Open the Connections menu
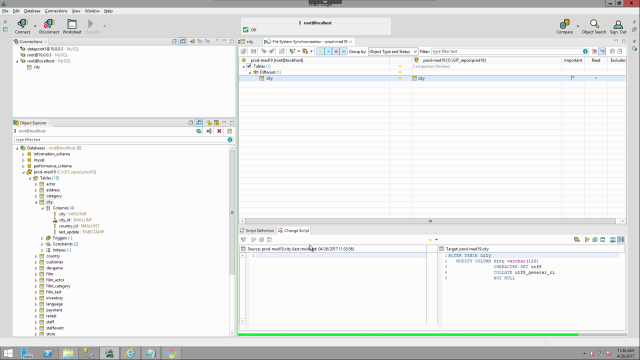Viewport: 640px width, 360px height. pyautogui.click(x=56, y=11)
